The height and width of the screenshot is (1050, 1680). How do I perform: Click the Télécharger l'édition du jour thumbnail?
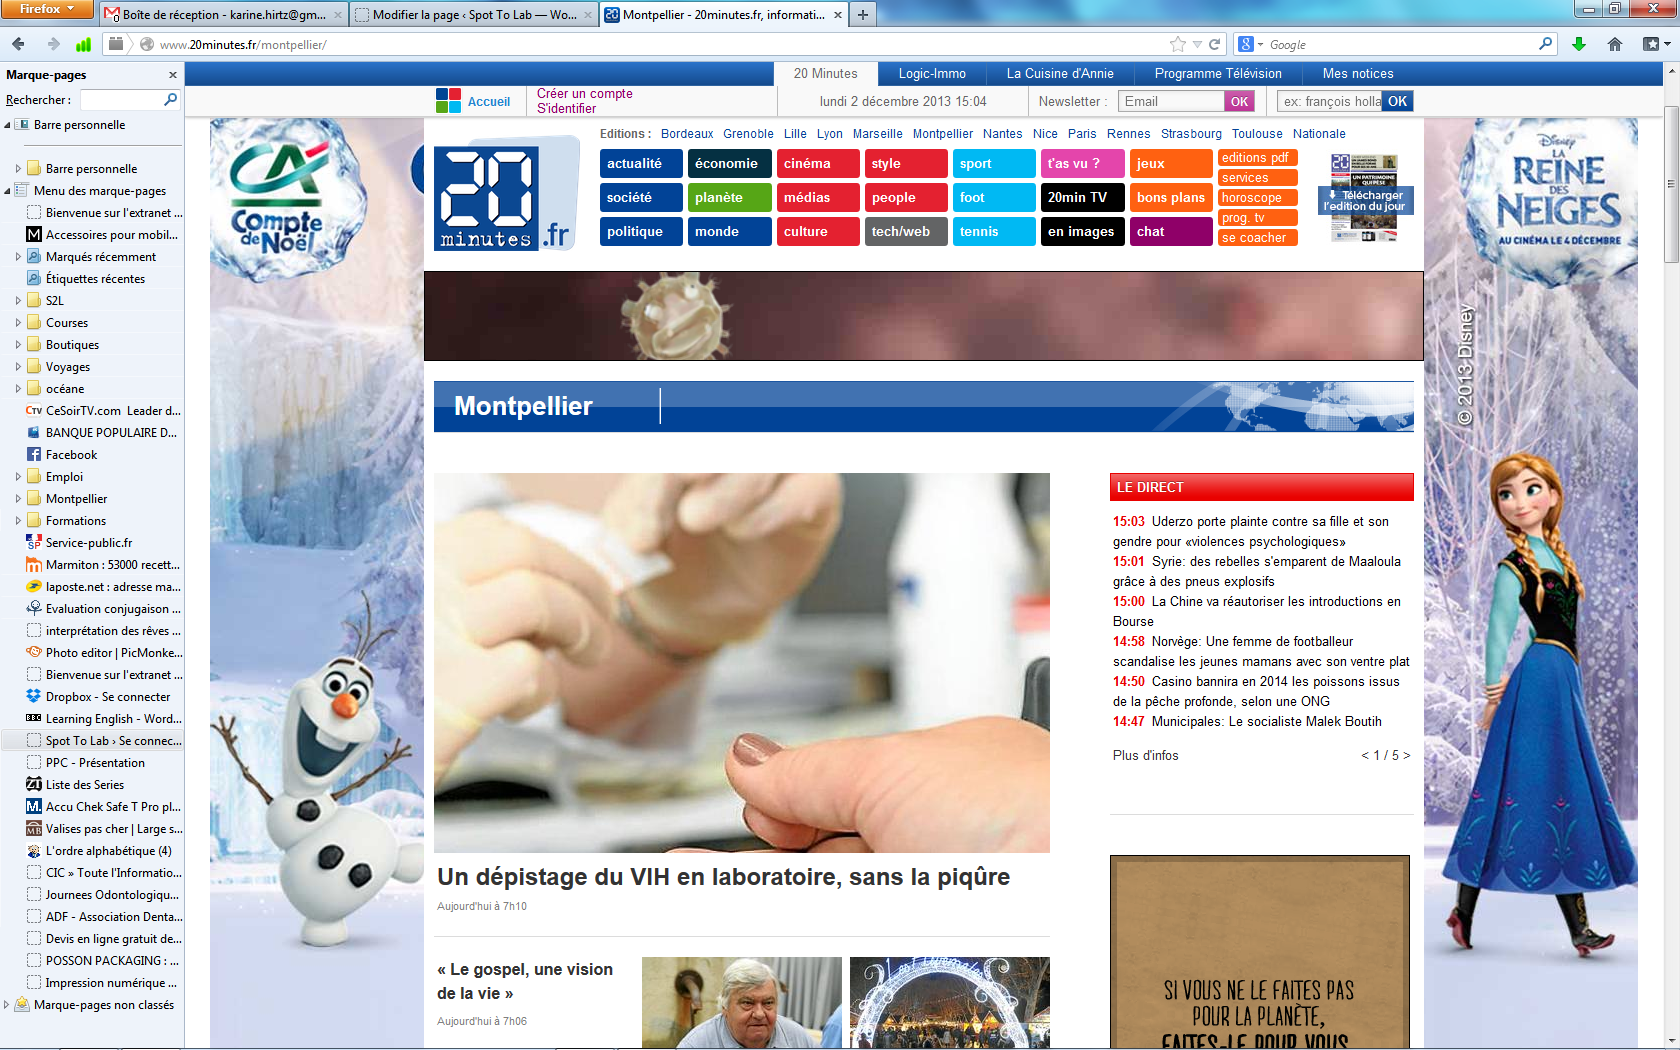(1365, 198)
